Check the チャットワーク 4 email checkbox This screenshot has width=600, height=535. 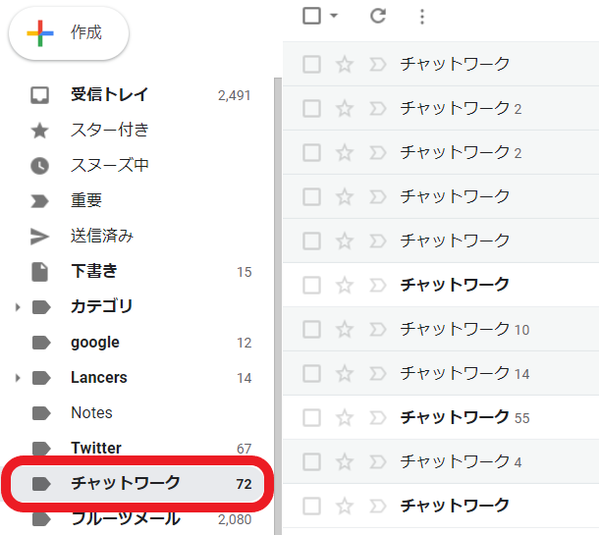[311, 462]
